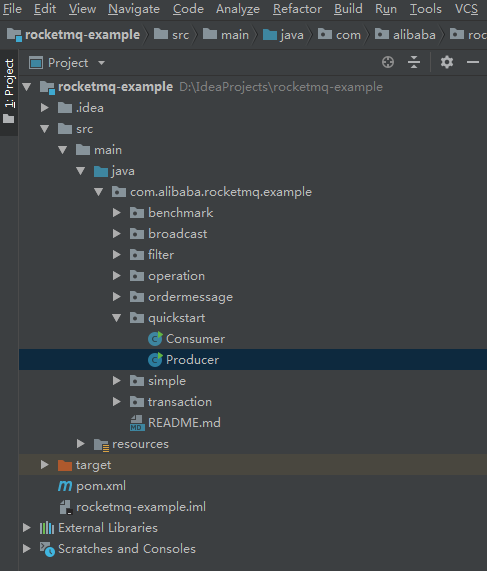
Task: Open the Analyze menu
Action: (238, 9)
